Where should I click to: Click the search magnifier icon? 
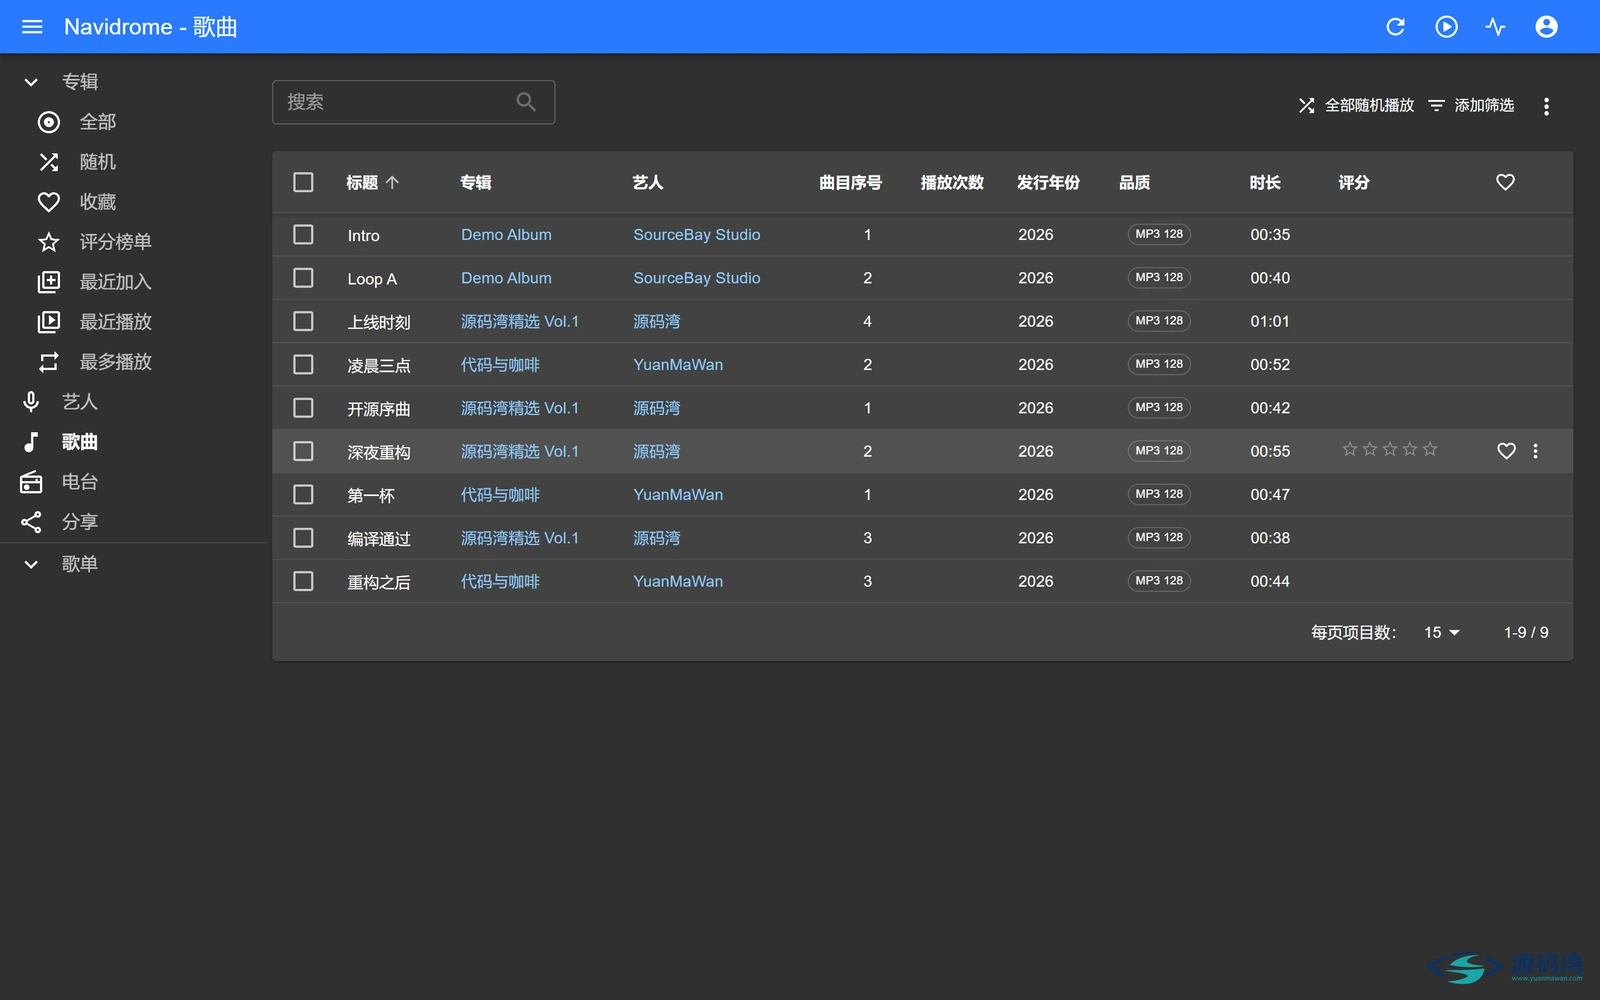[526, 102]
